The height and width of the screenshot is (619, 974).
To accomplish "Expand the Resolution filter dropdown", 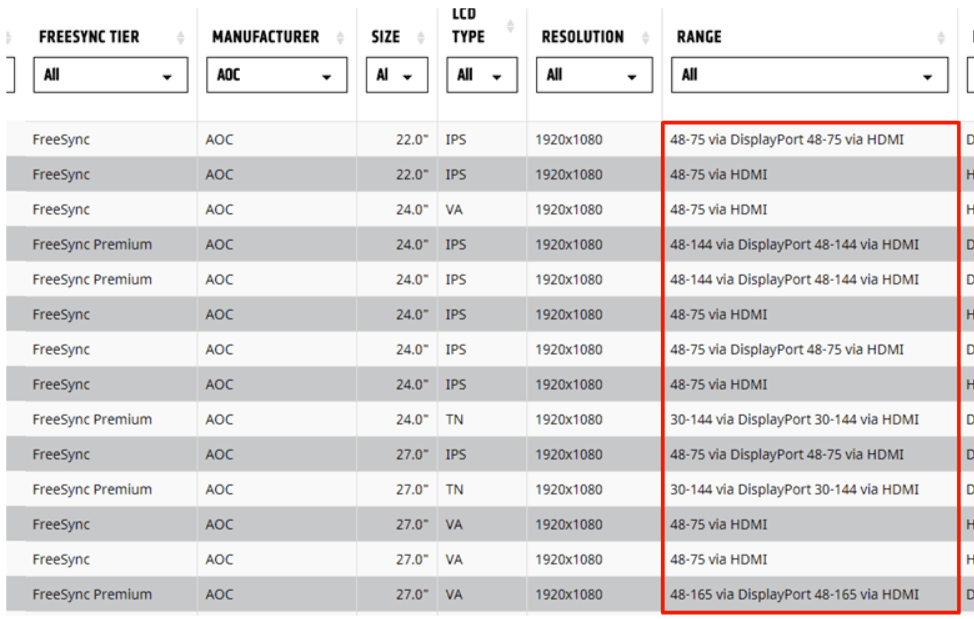I will coord(594,75).
